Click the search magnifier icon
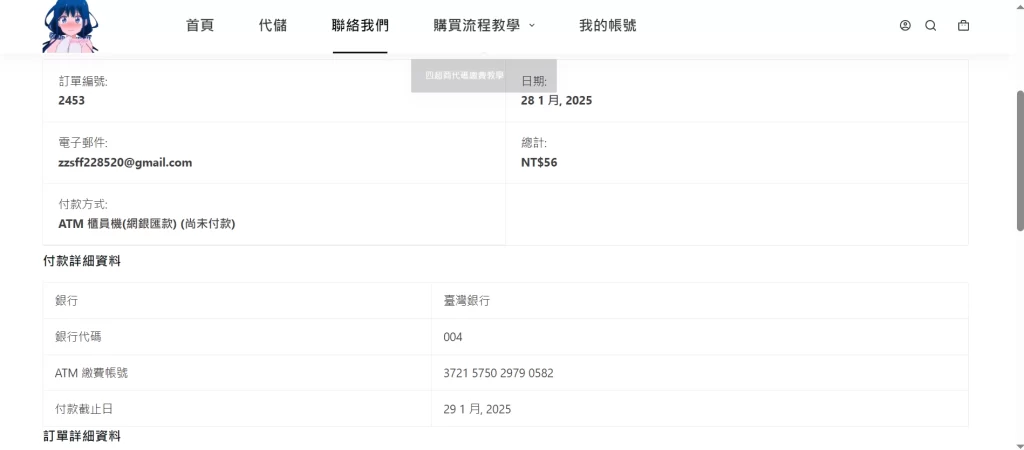Image resolution: width=1024 pixels, height=450 pixels. click(931, 26)
